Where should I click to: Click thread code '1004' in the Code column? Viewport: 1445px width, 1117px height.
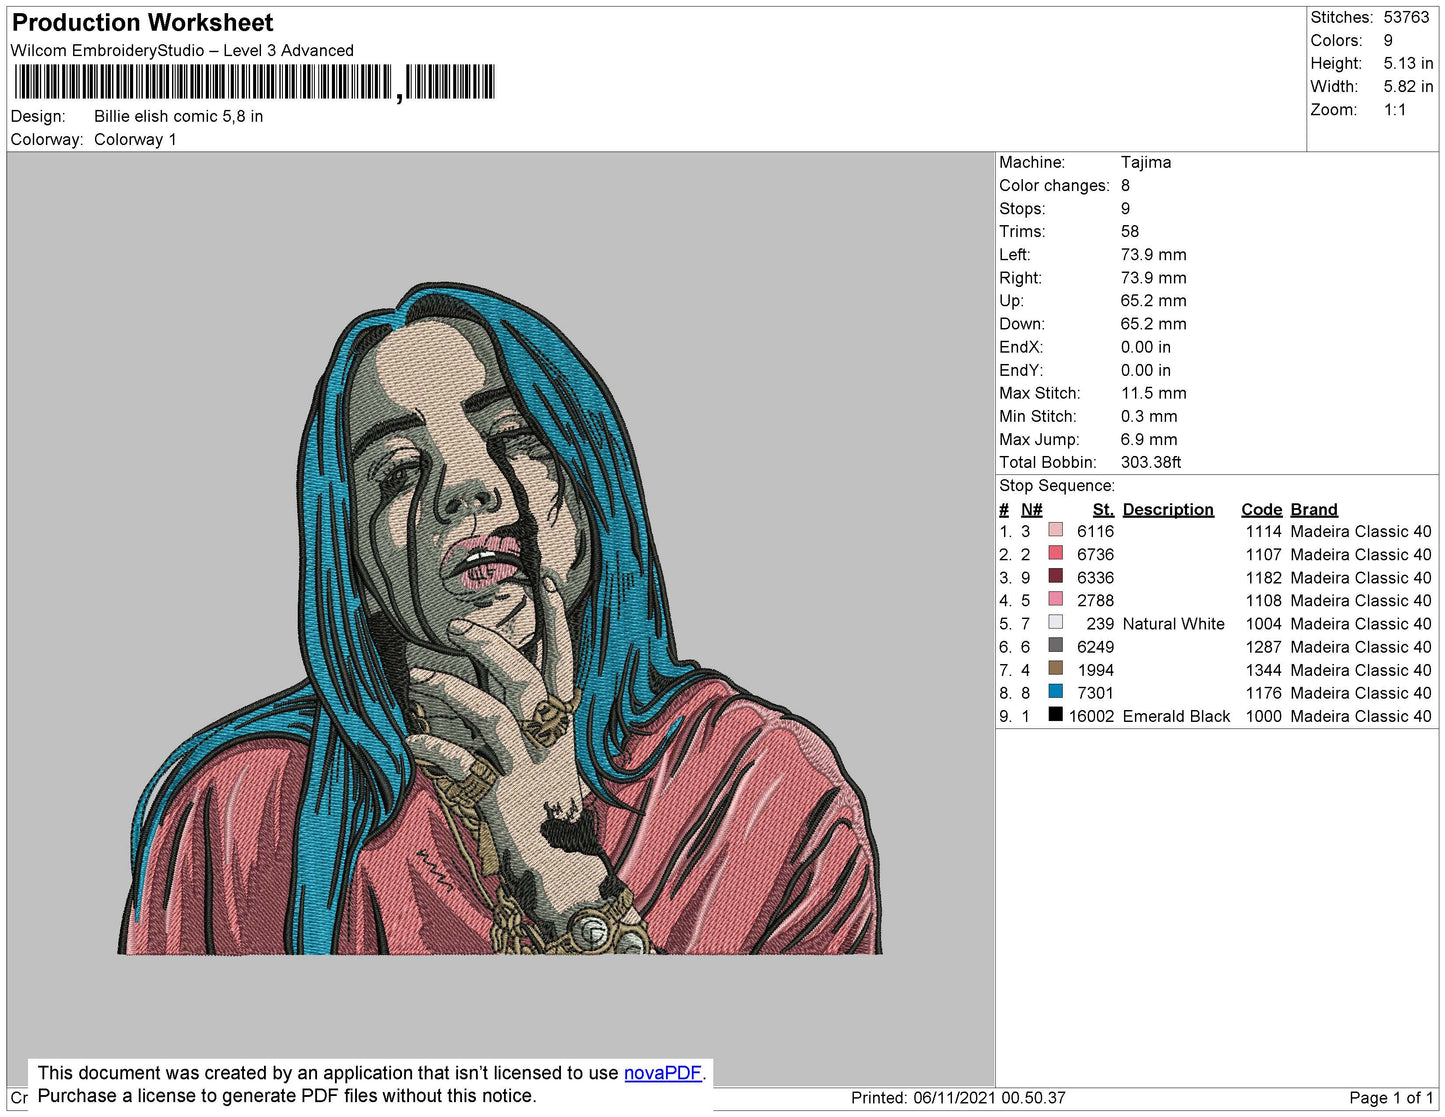pos(1263,624)
